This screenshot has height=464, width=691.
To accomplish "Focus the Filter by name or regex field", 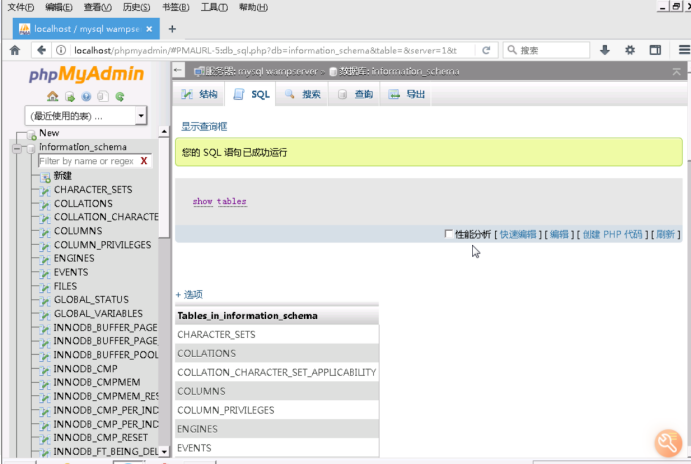I will coord(88,161).
